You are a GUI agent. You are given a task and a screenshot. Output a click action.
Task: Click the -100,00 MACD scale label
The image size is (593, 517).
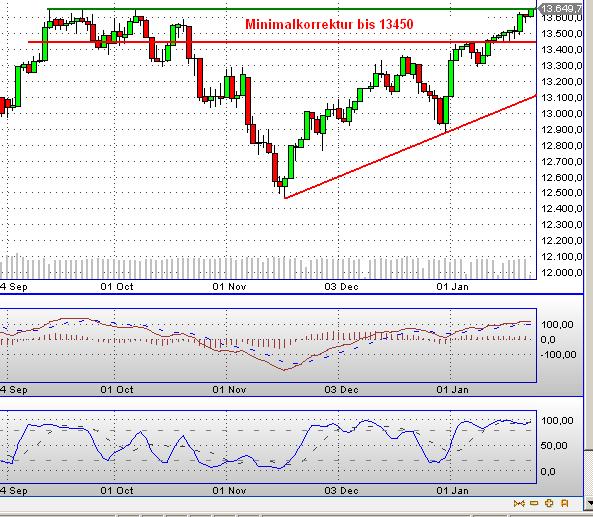click(x=559, y=354)
